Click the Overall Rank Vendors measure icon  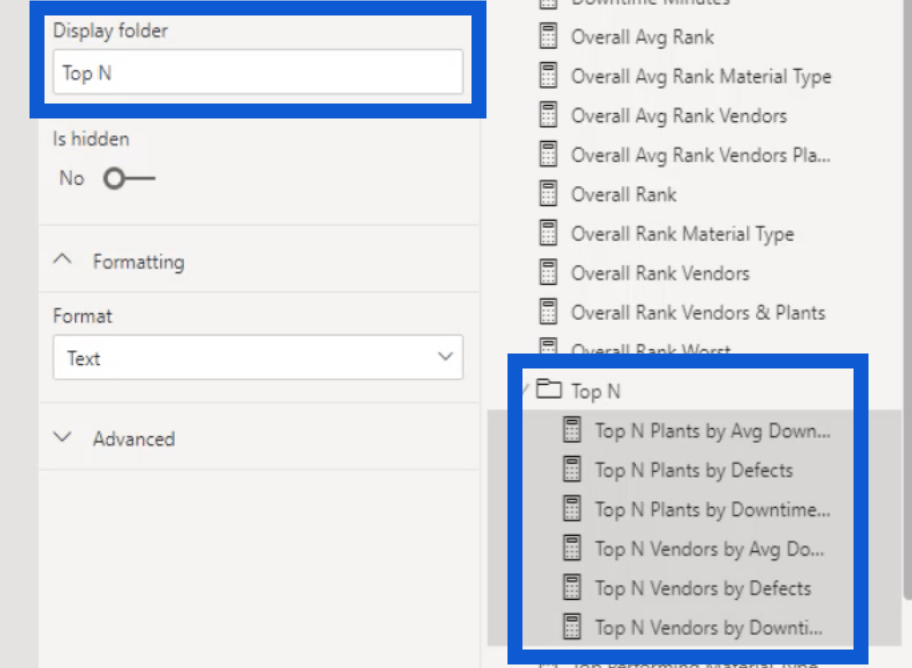coord(548,272)
